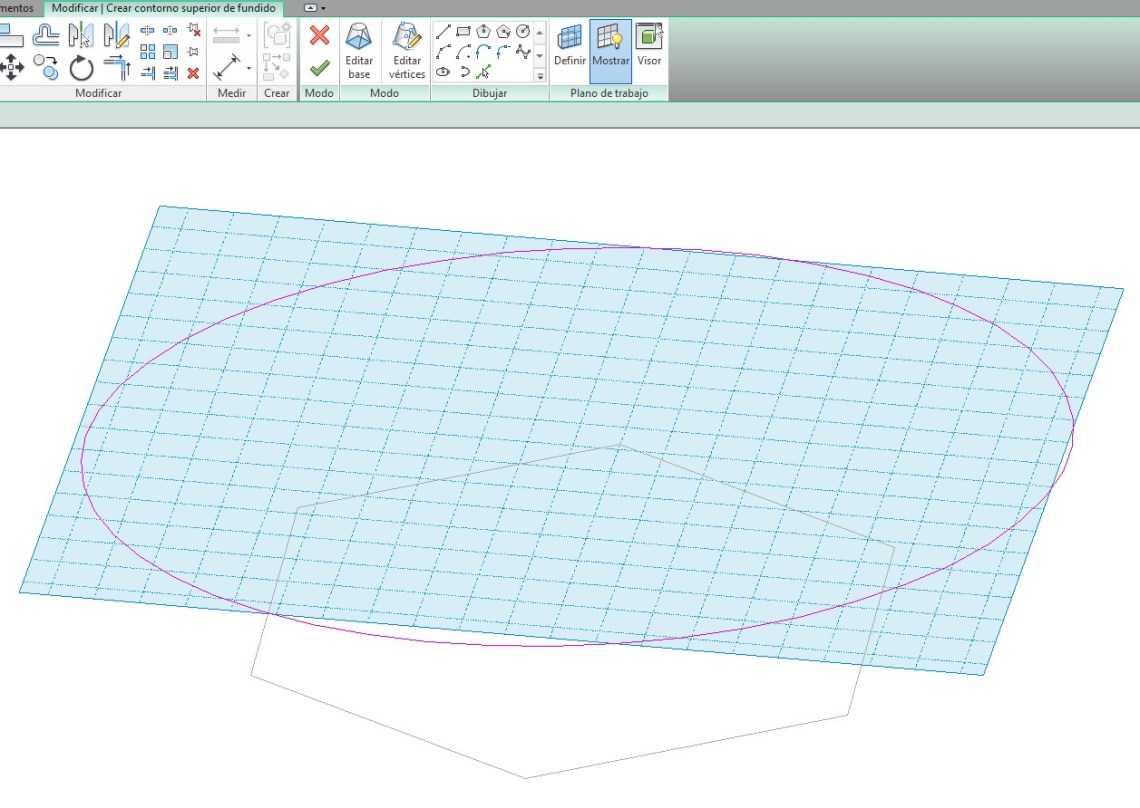Select the Rectangle draw tool
Screen dimensions: 1140x808
(x=463, y=32)
